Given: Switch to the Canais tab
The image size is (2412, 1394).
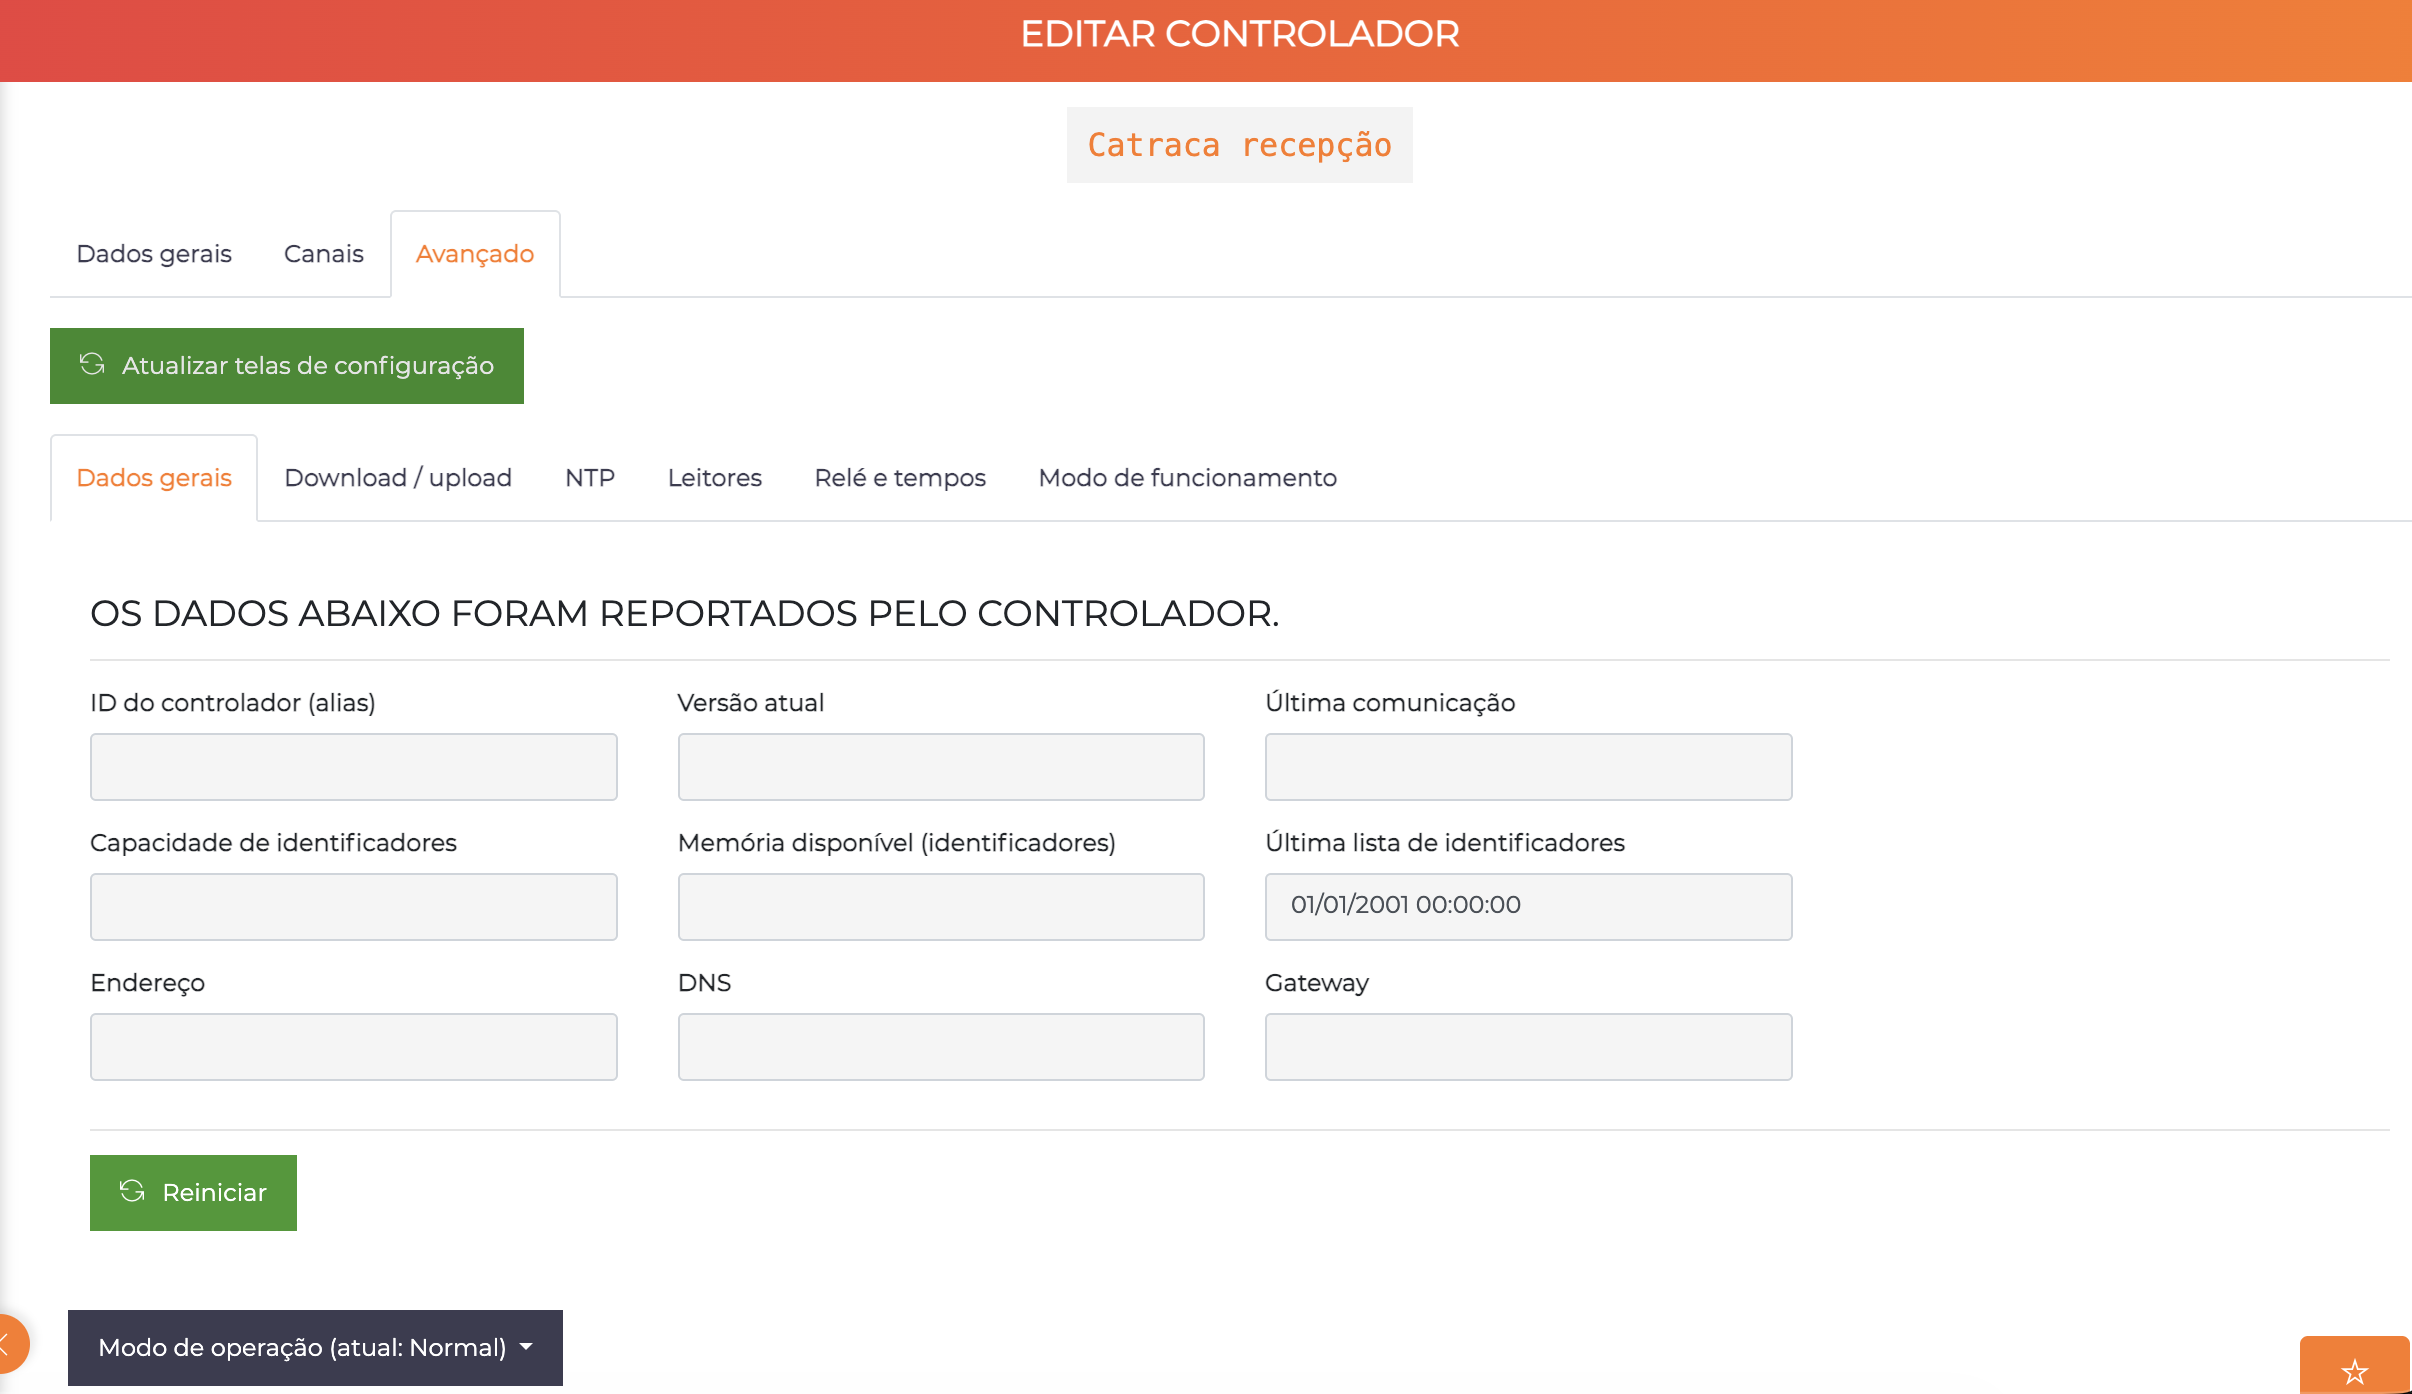Looking at the screenshot, I should 322,253.
